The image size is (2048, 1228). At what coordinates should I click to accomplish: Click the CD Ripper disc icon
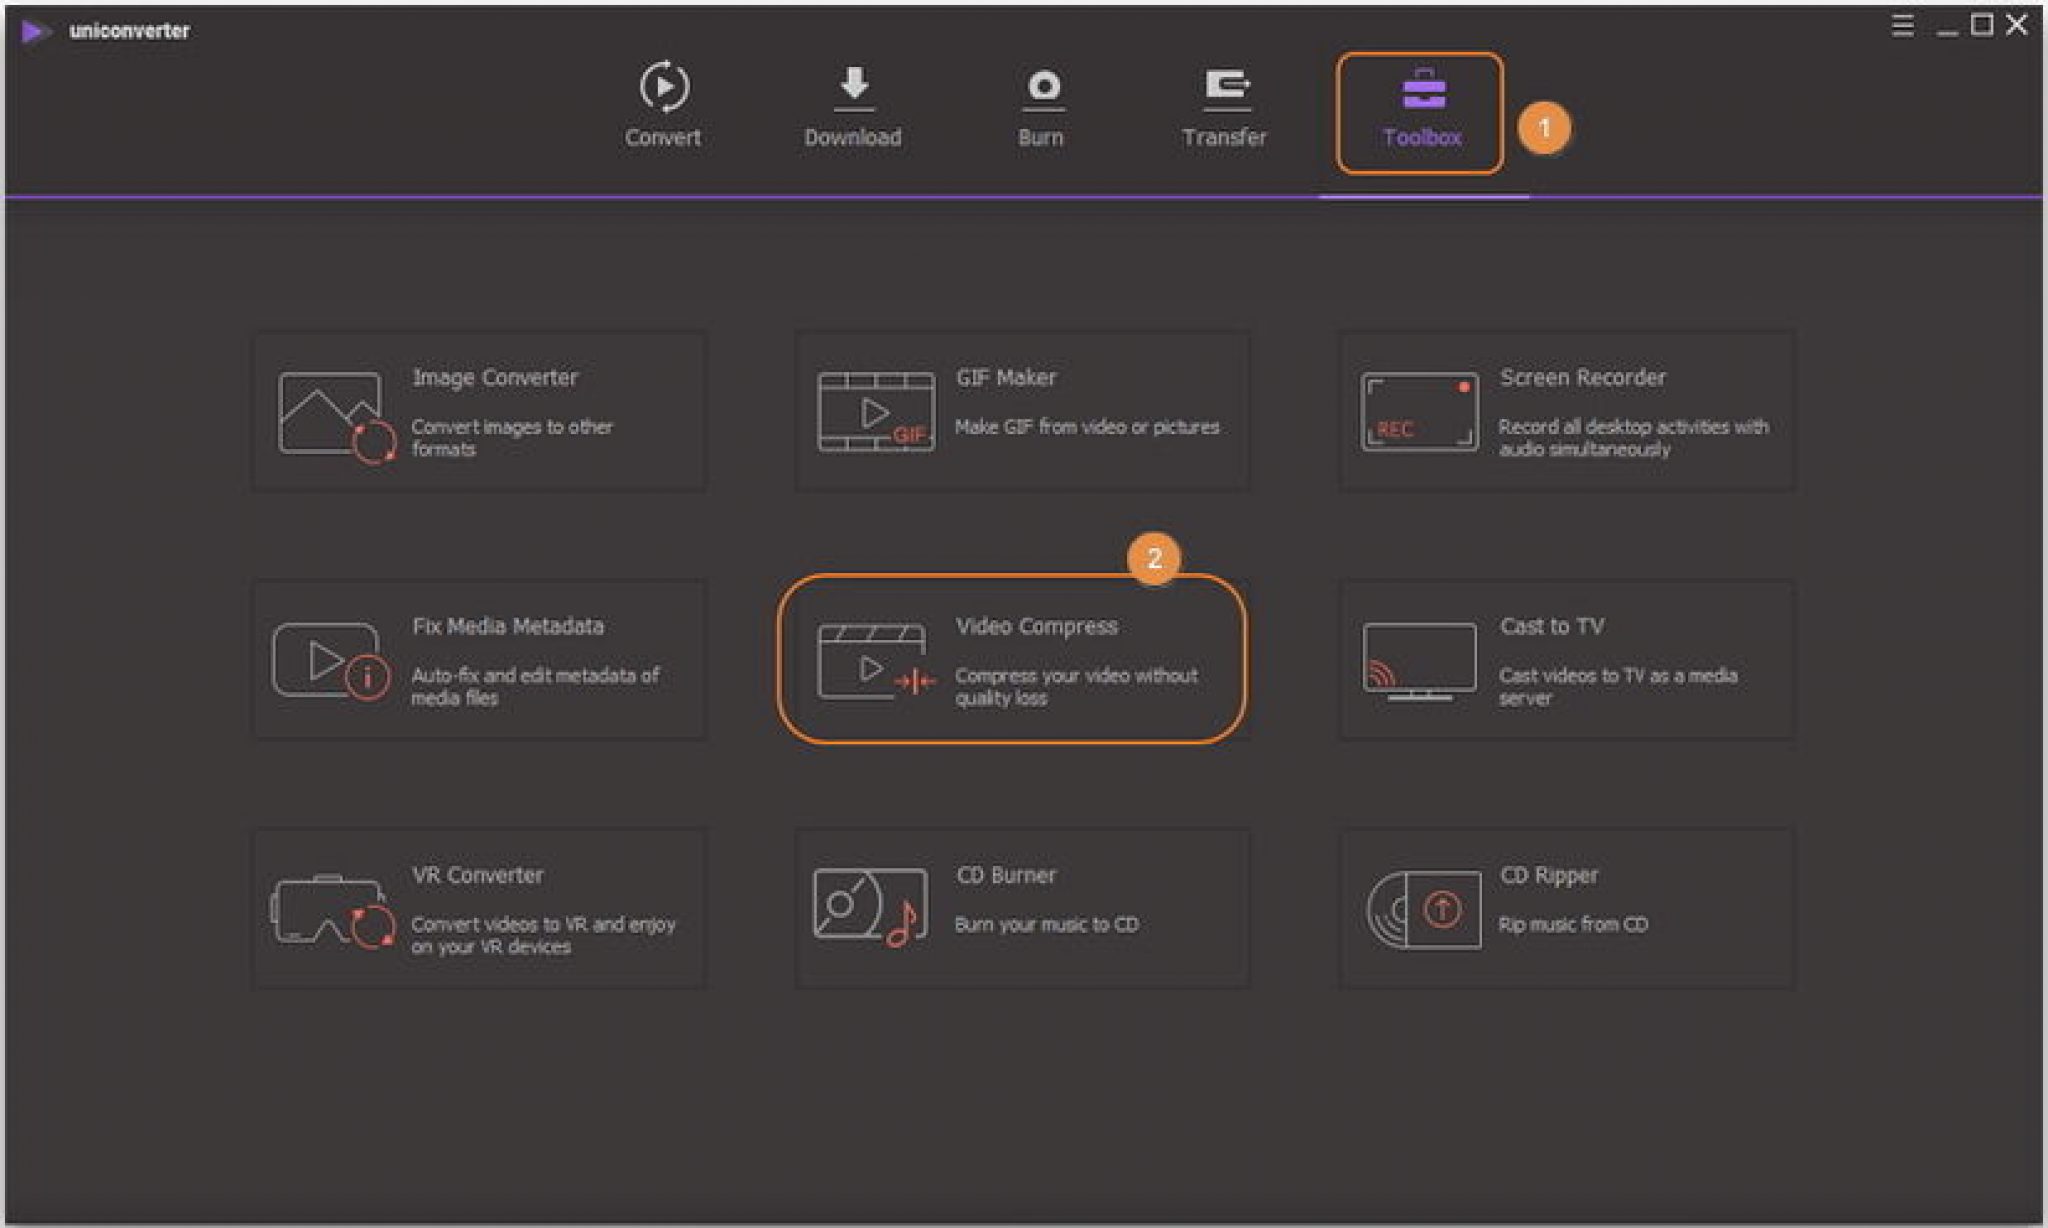(x=1423, y=909)
